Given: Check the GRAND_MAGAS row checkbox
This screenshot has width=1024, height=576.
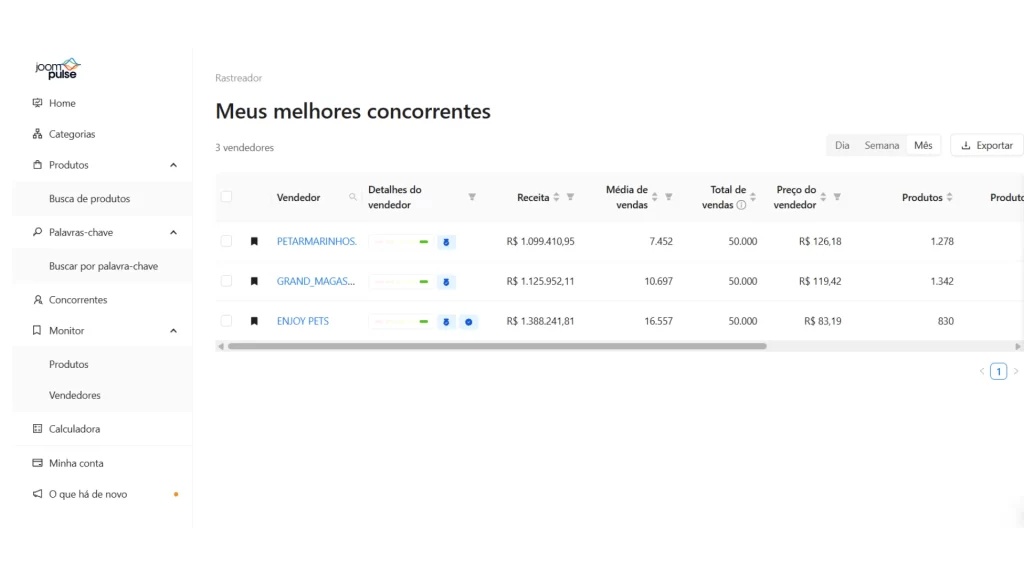Looking at the screenshot, I should (226, 281).
